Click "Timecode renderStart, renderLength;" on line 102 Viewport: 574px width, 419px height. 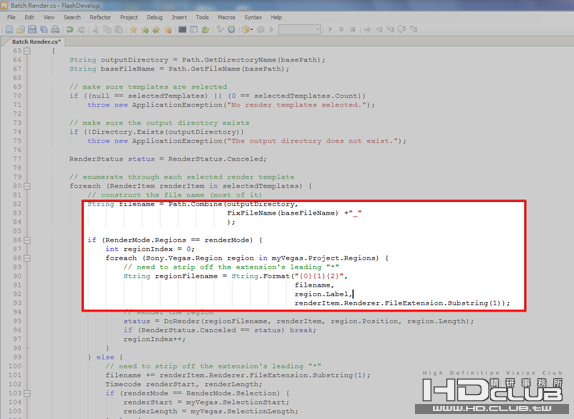click(184, 385)
